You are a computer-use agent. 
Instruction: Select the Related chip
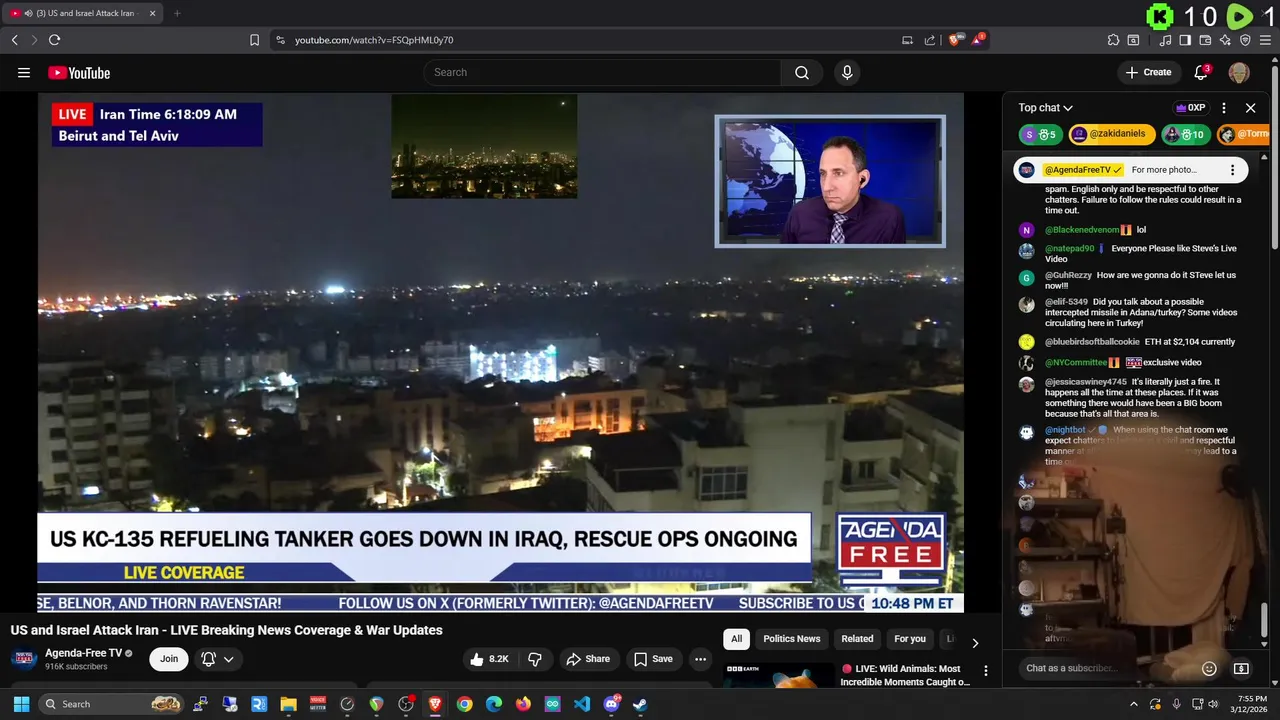[x=857, y=639]
